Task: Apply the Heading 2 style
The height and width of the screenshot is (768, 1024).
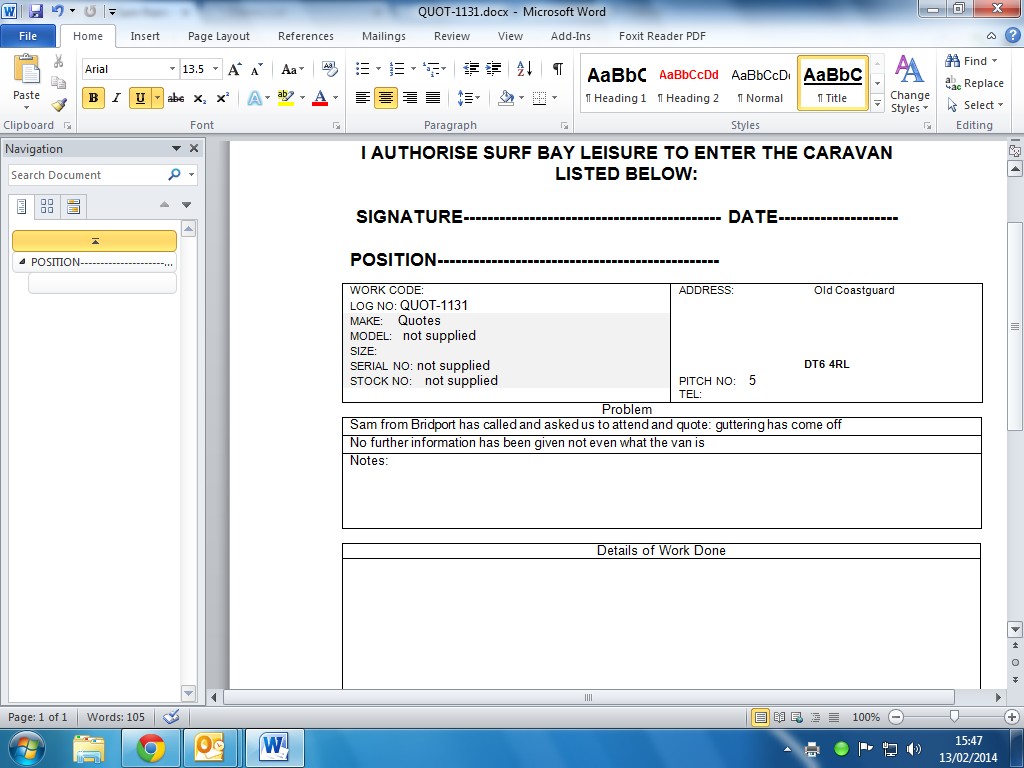Action: [688, 84]
